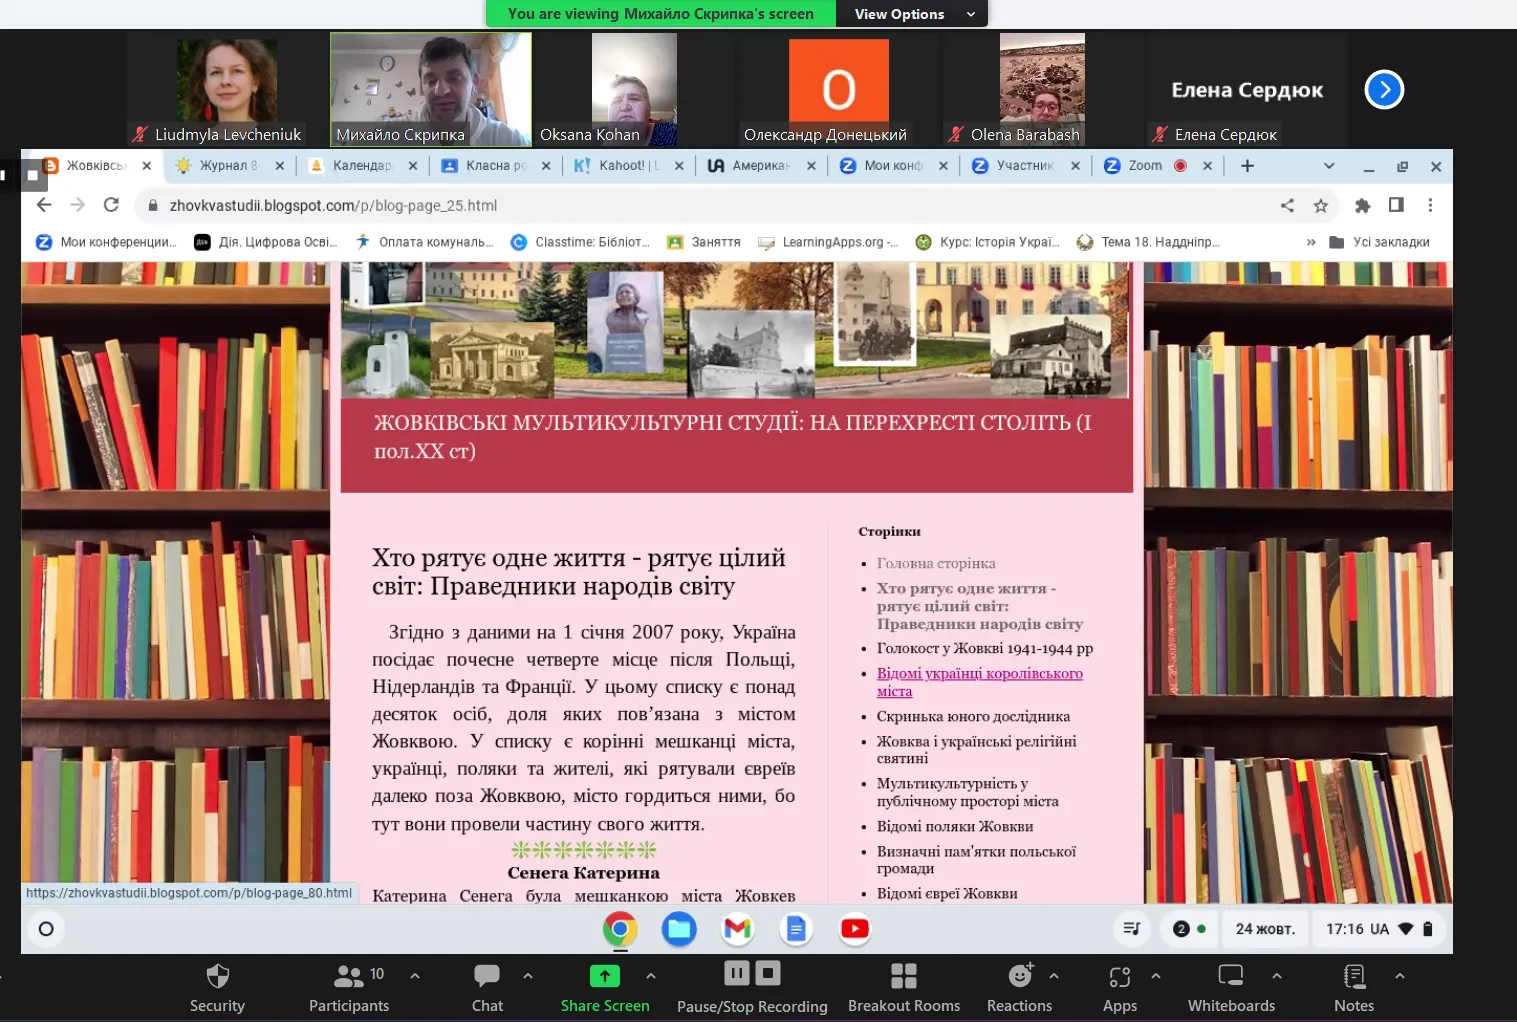The image size is (1517, 1022).
Task: Click browser back arrow
Action: pos(44,205)
